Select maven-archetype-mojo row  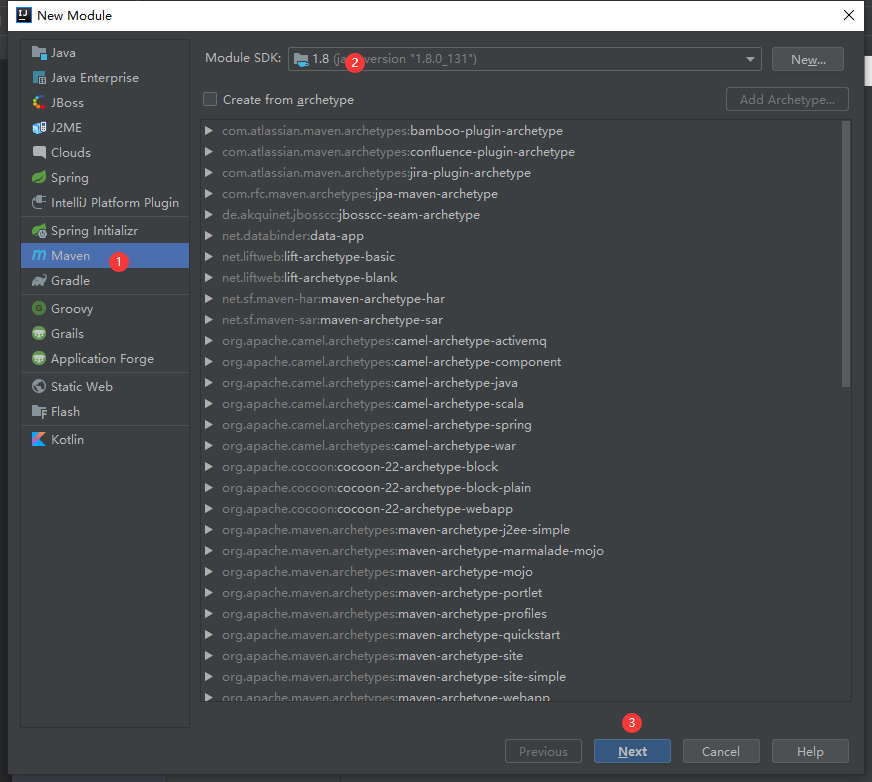pos(521,572)
